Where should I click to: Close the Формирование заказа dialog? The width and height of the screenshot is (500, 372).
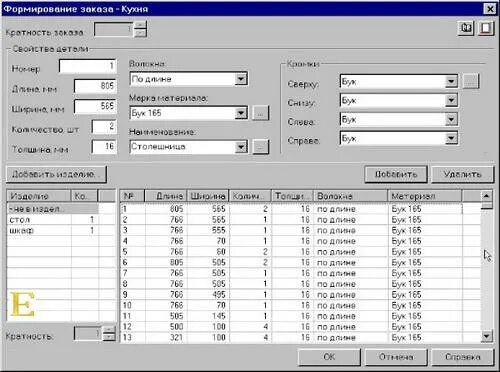(x=490, y=9)
